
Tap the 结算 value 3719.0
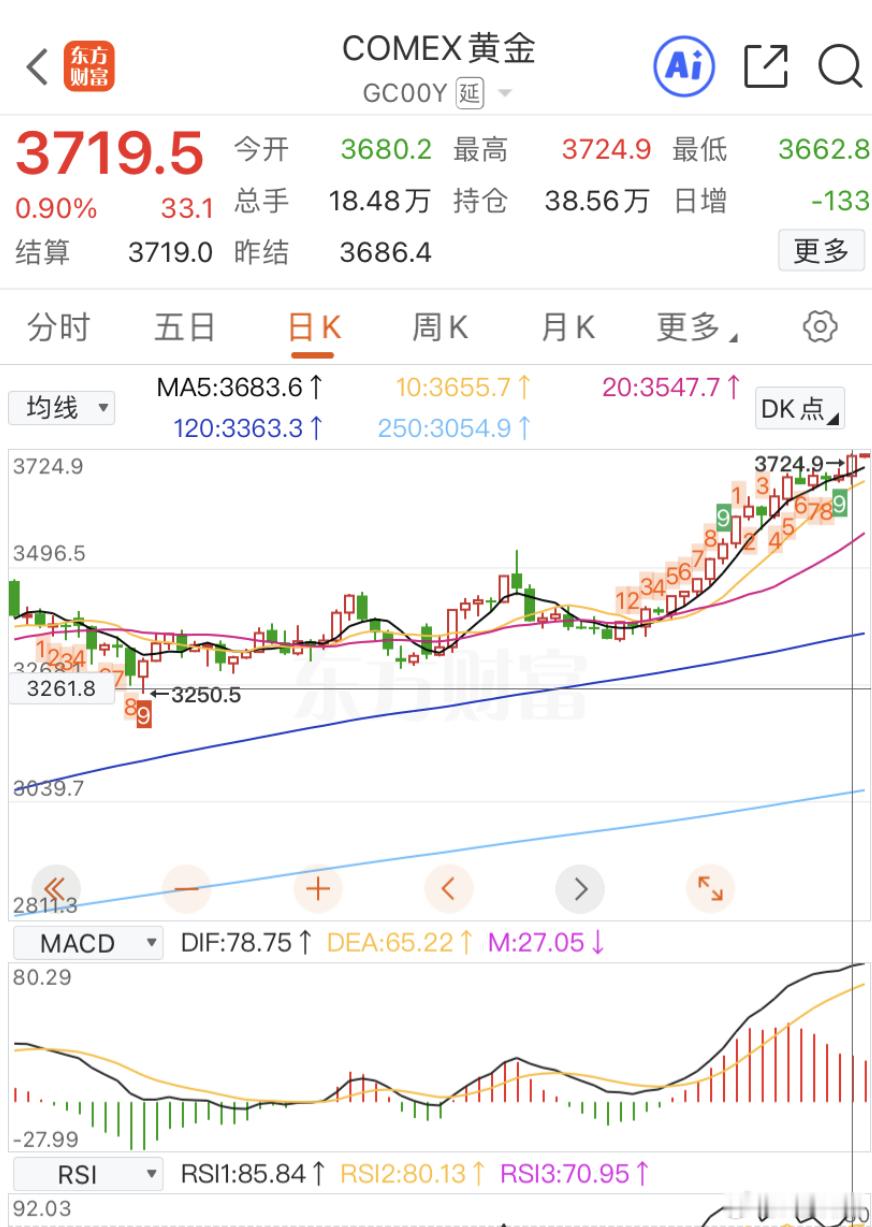pyautogui.click(x=170, y=252)
